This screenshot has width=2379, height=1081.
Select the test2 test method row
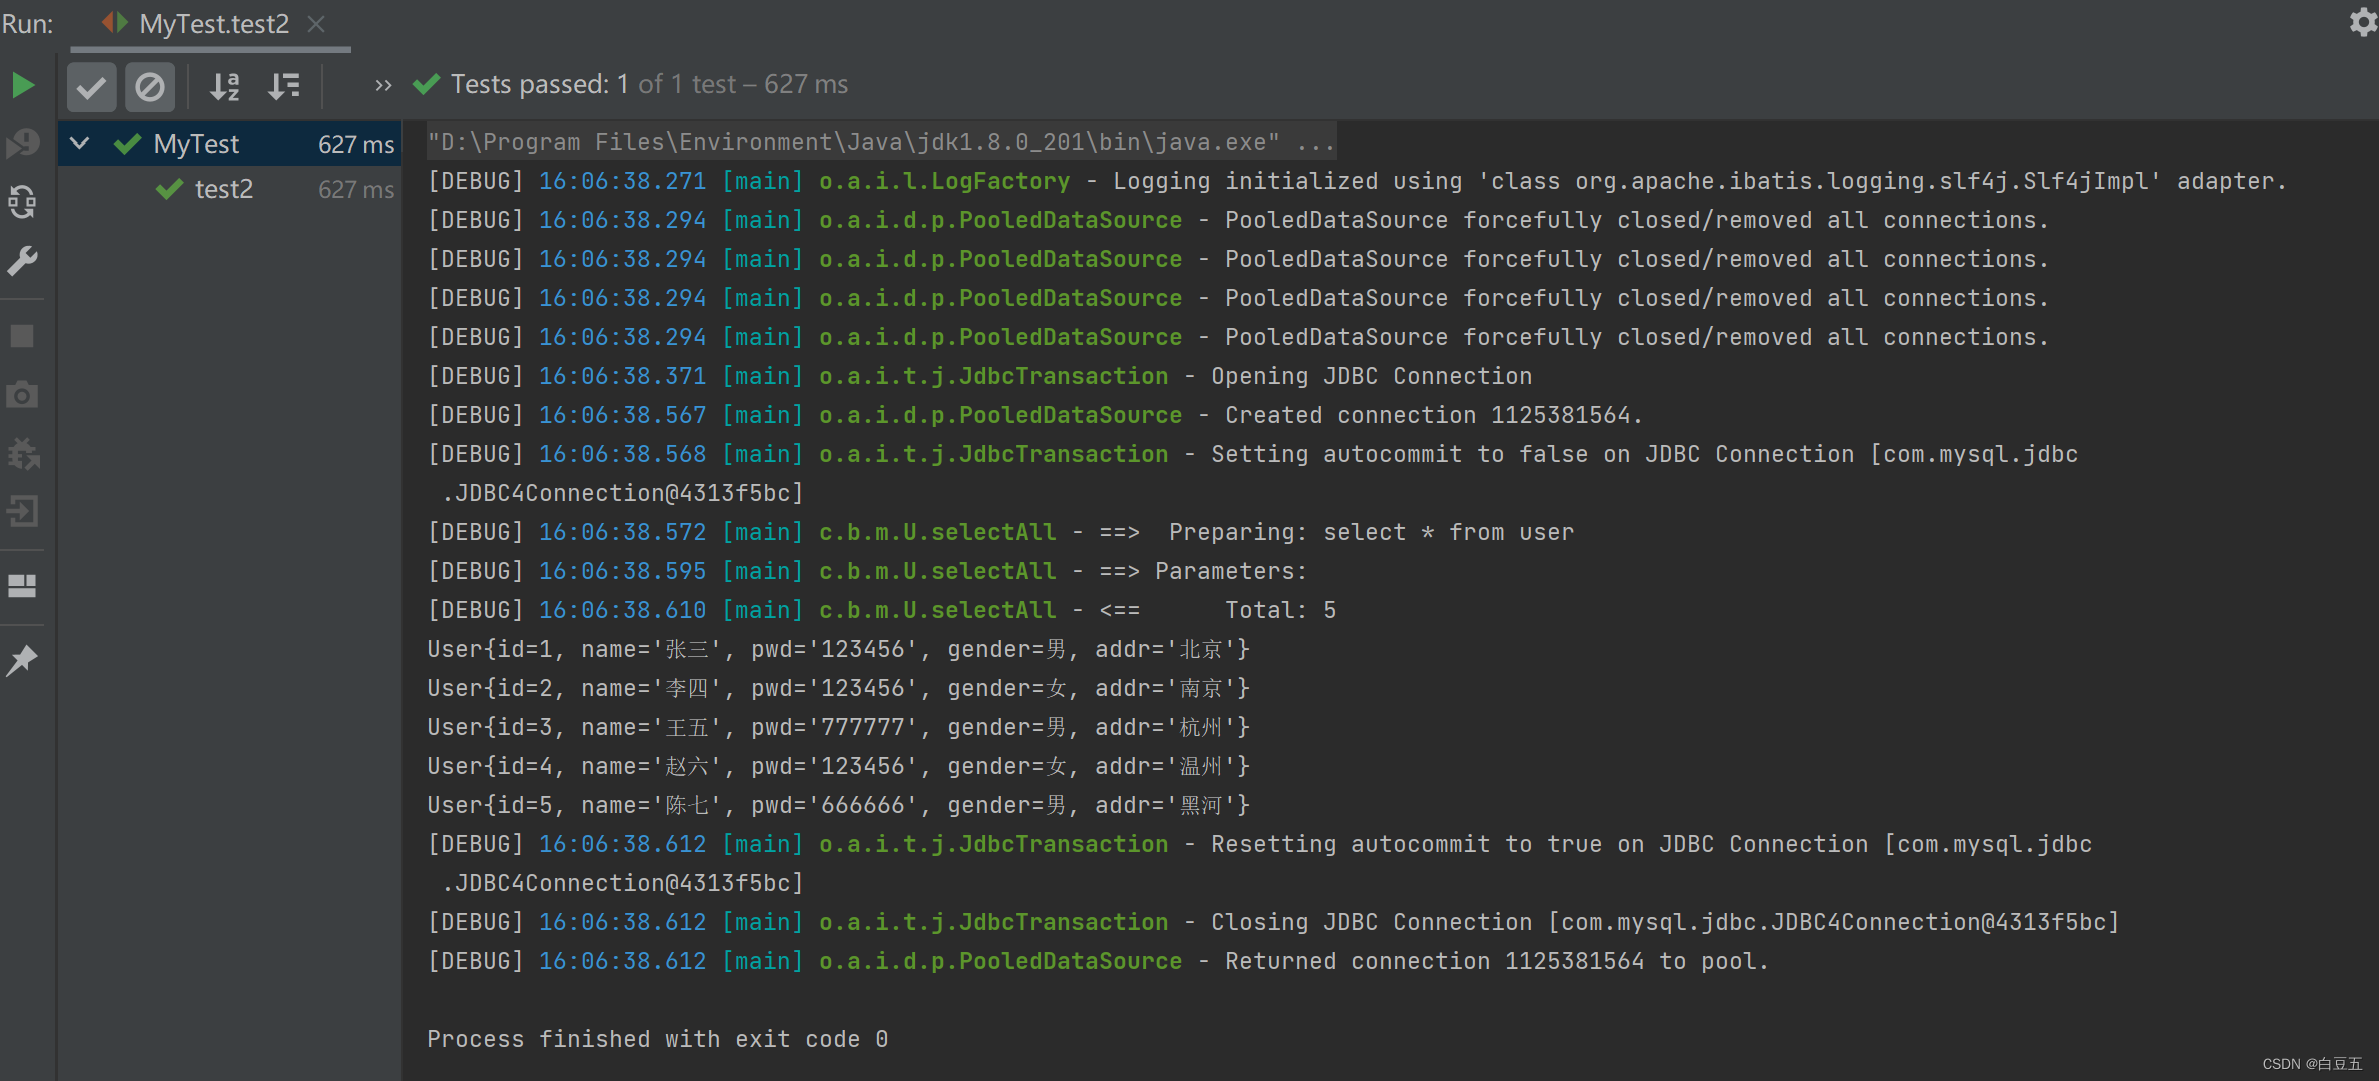pyautogui.click(x=230, y=189)
